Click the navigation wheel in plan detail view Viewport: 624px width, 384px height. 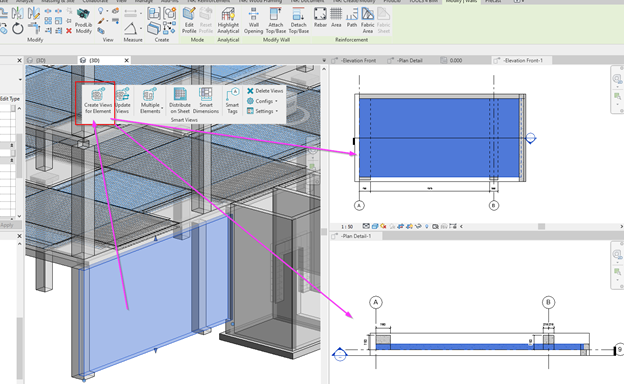click(617, 254)
